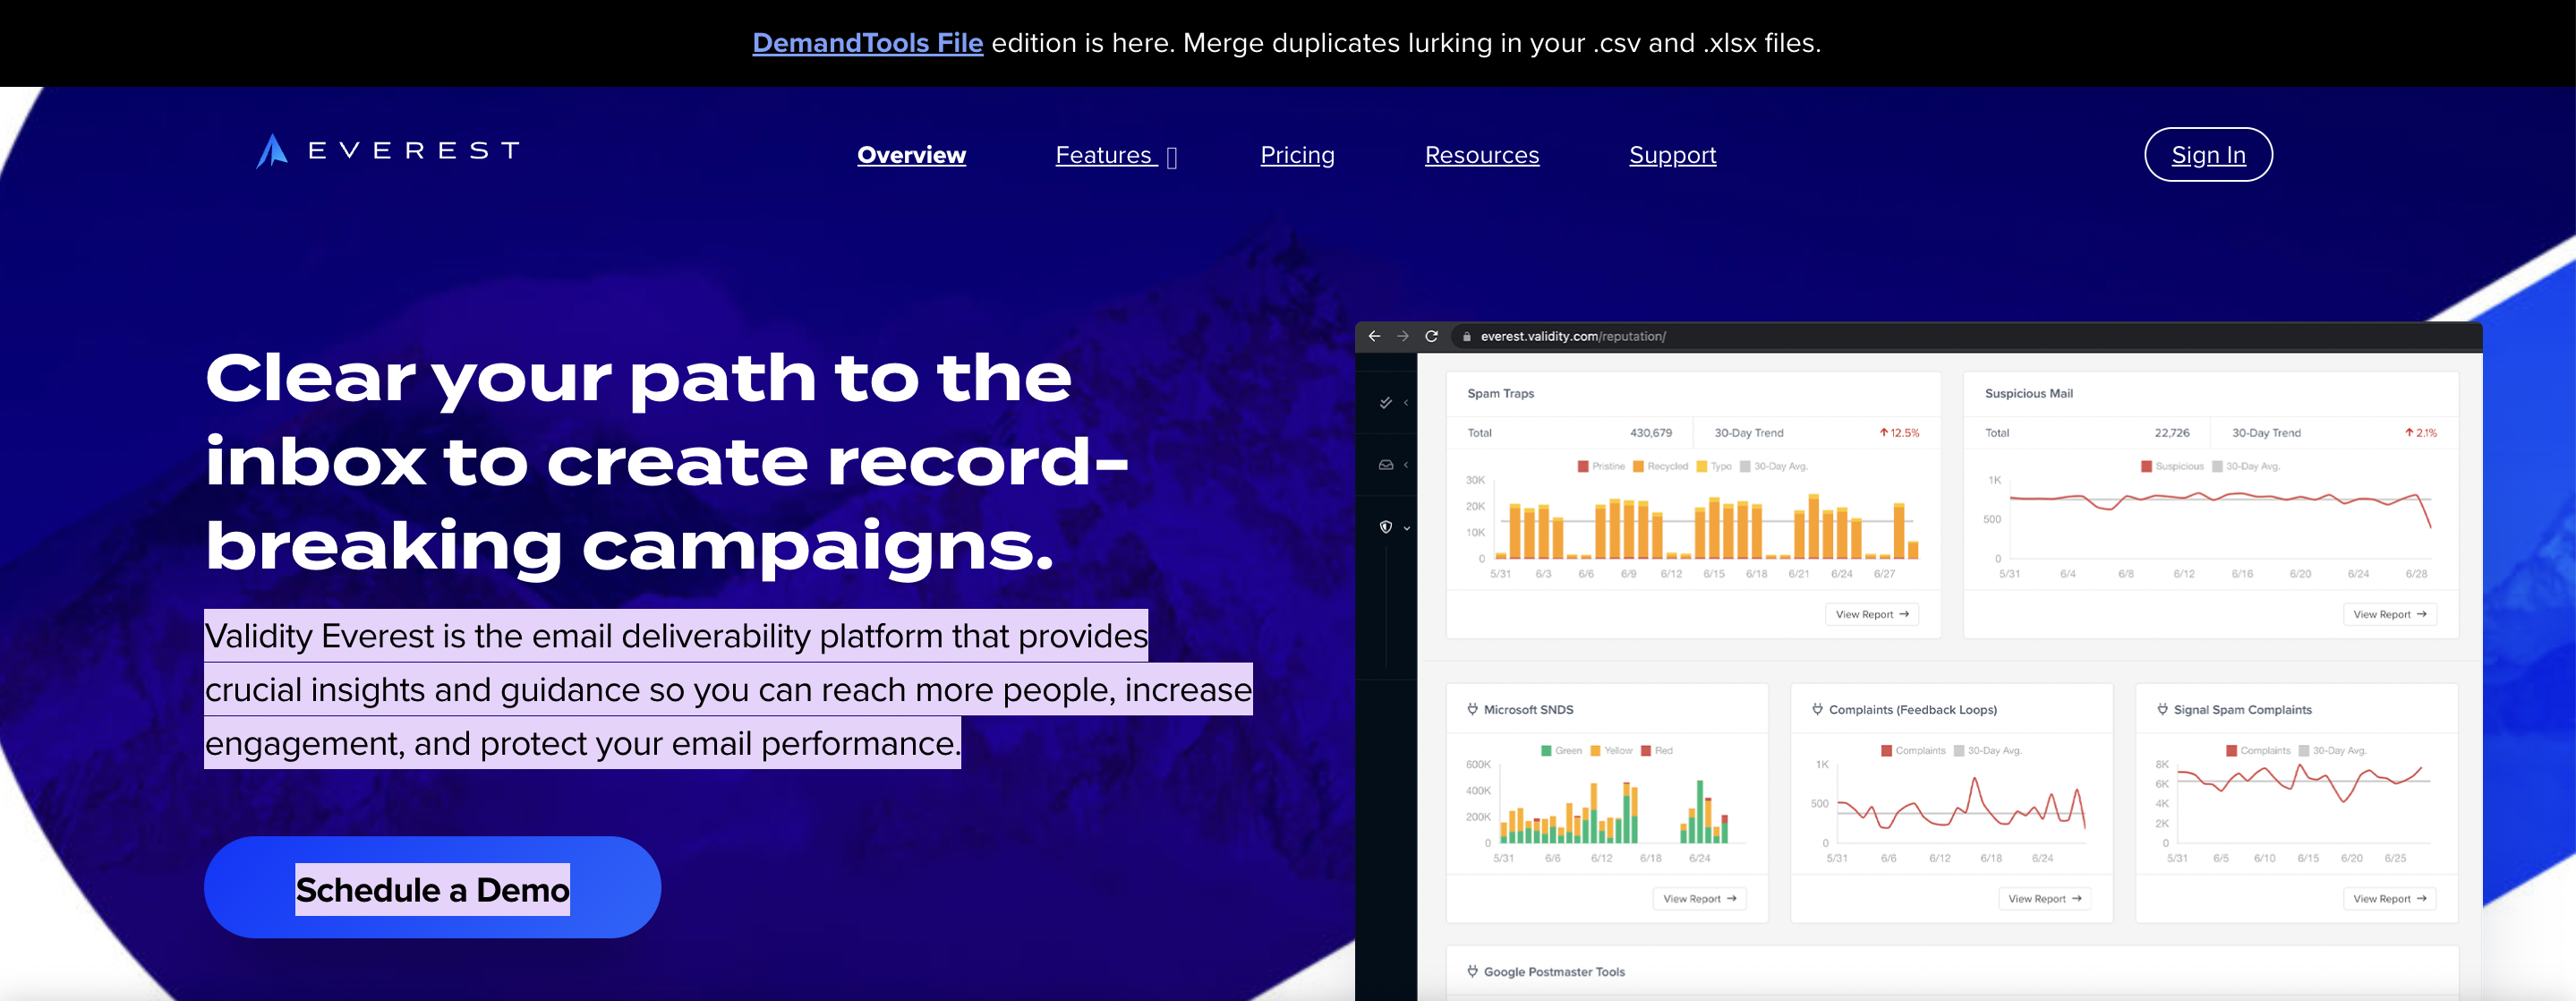Expand the Resources navigation menu
The width and height of the screenshot is (2576, 1001).
[1480, 155]
